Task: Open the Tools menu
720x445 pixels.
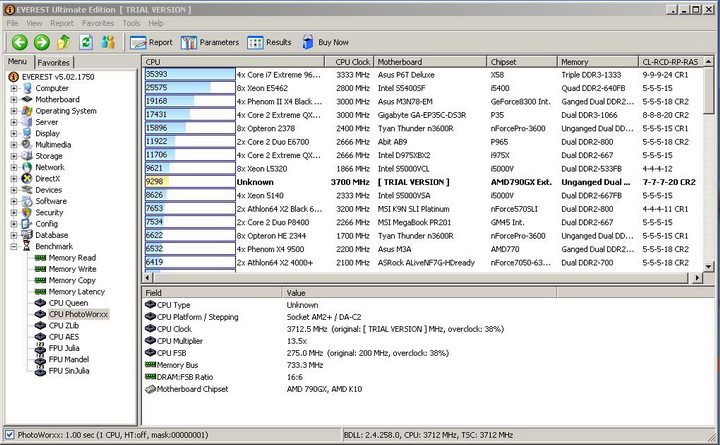Action: click(x=131, y=23)
